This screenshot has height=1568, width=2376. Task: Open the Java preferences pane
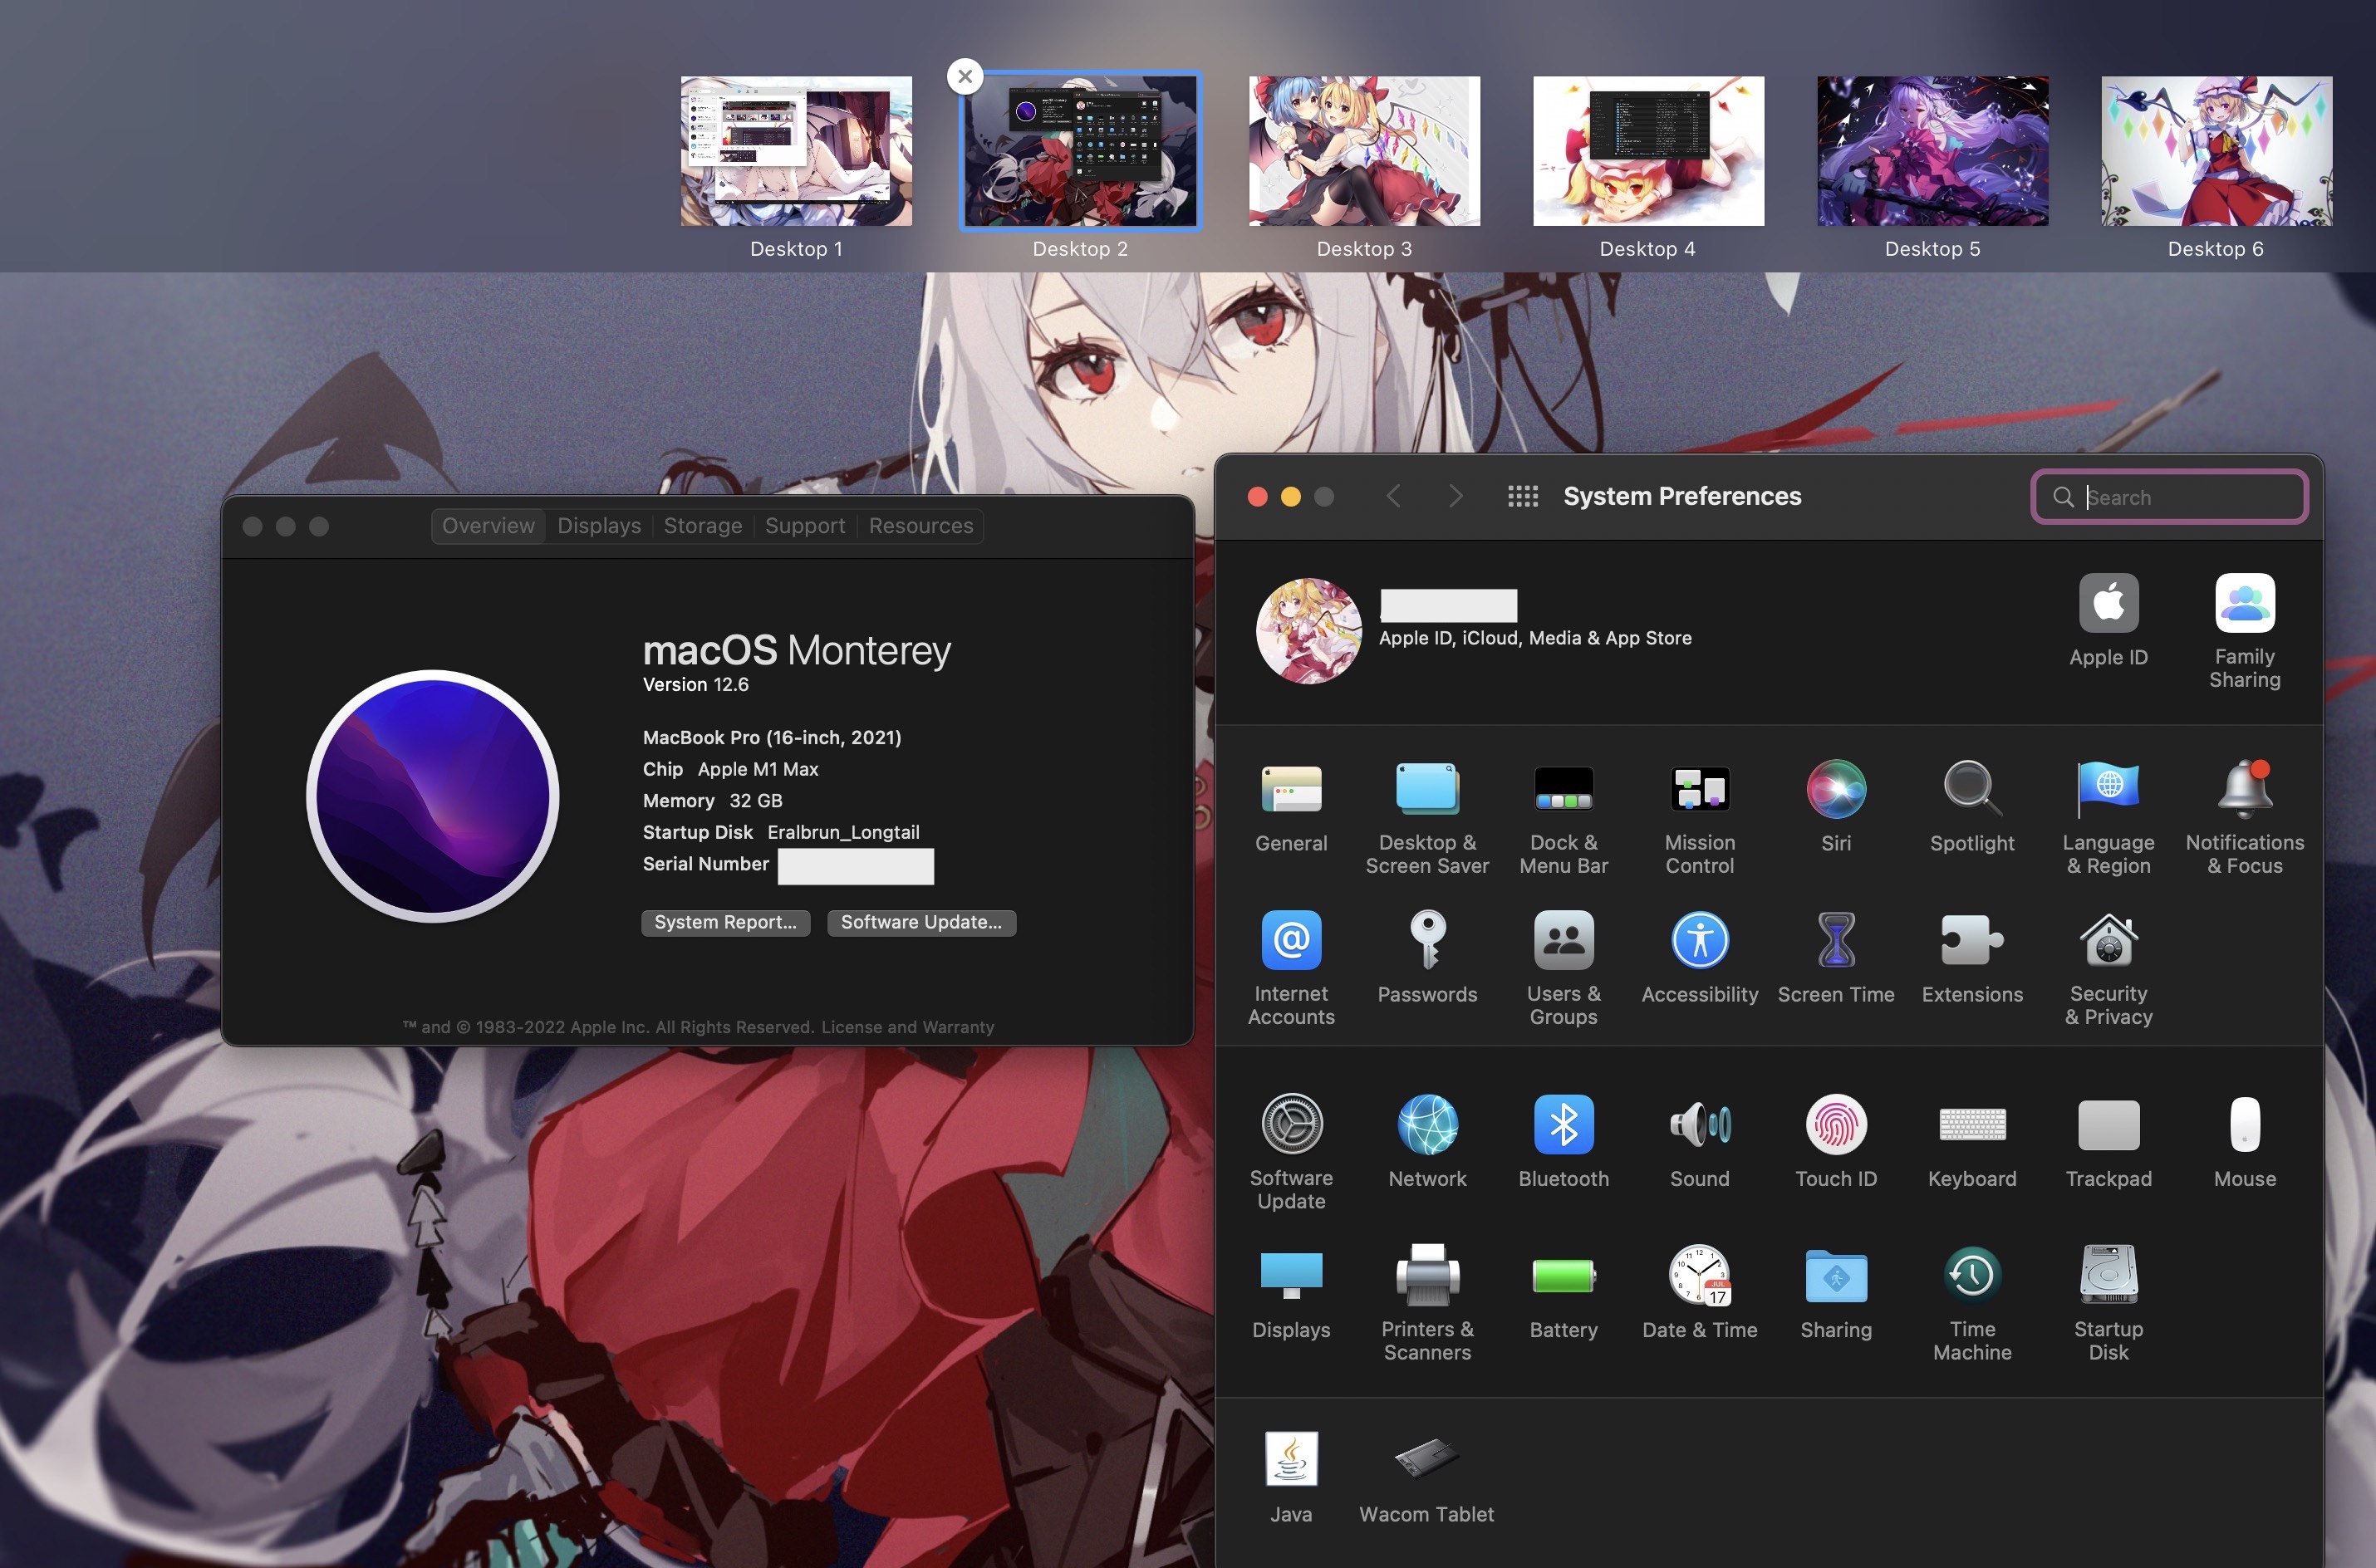point(1290,1460)
